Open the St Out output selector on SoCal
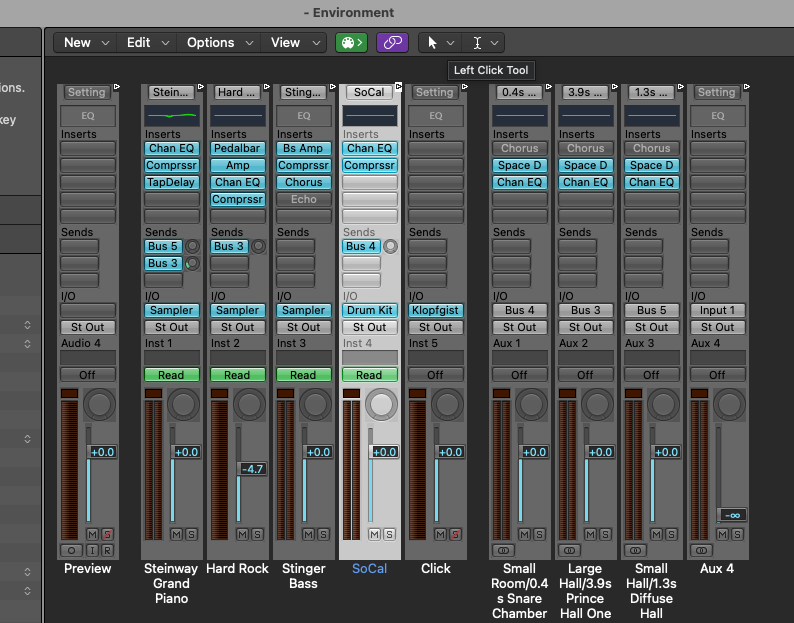The width and height of the screenshot is (794, 623). [369, 327]
